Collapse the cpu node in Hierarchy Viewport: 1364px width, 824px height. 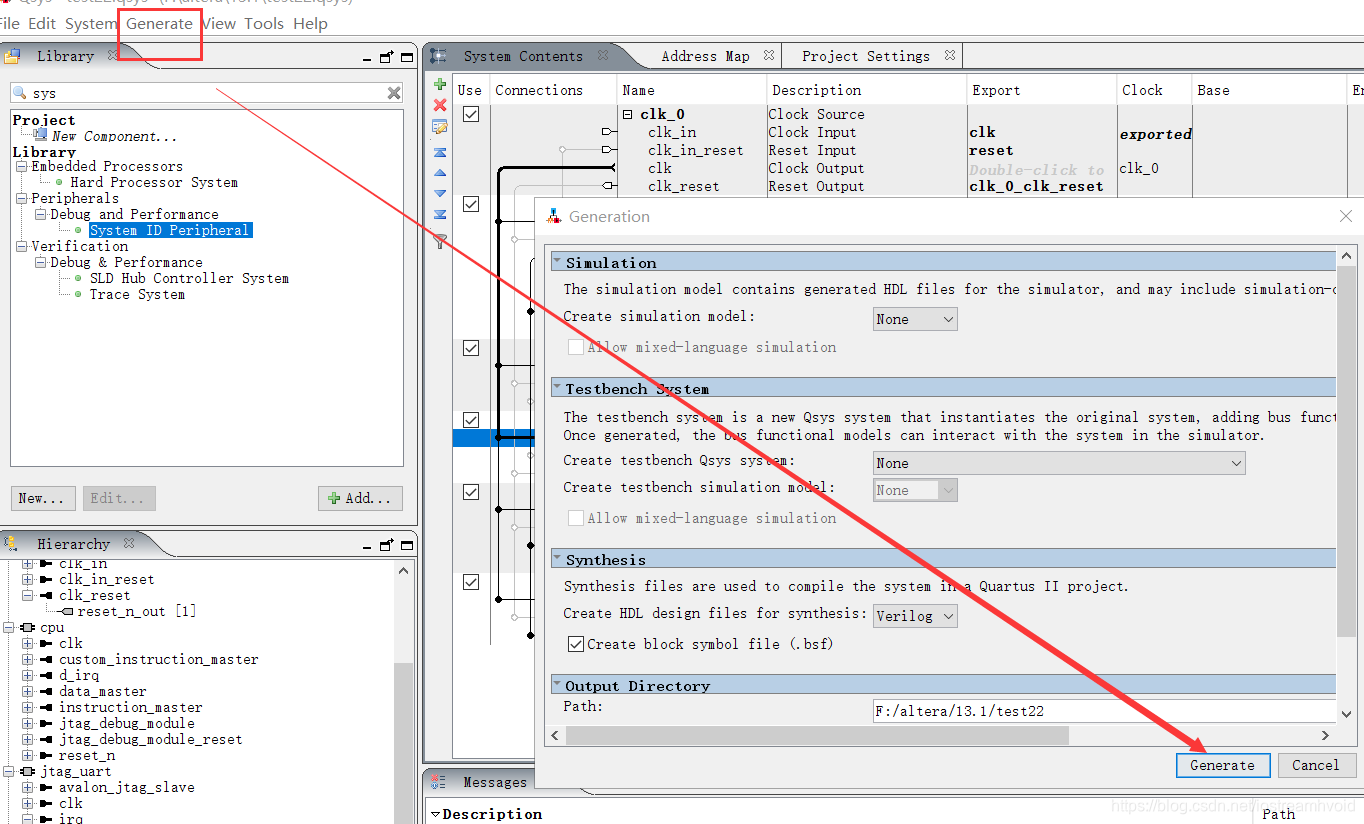[x=8, y=628]
